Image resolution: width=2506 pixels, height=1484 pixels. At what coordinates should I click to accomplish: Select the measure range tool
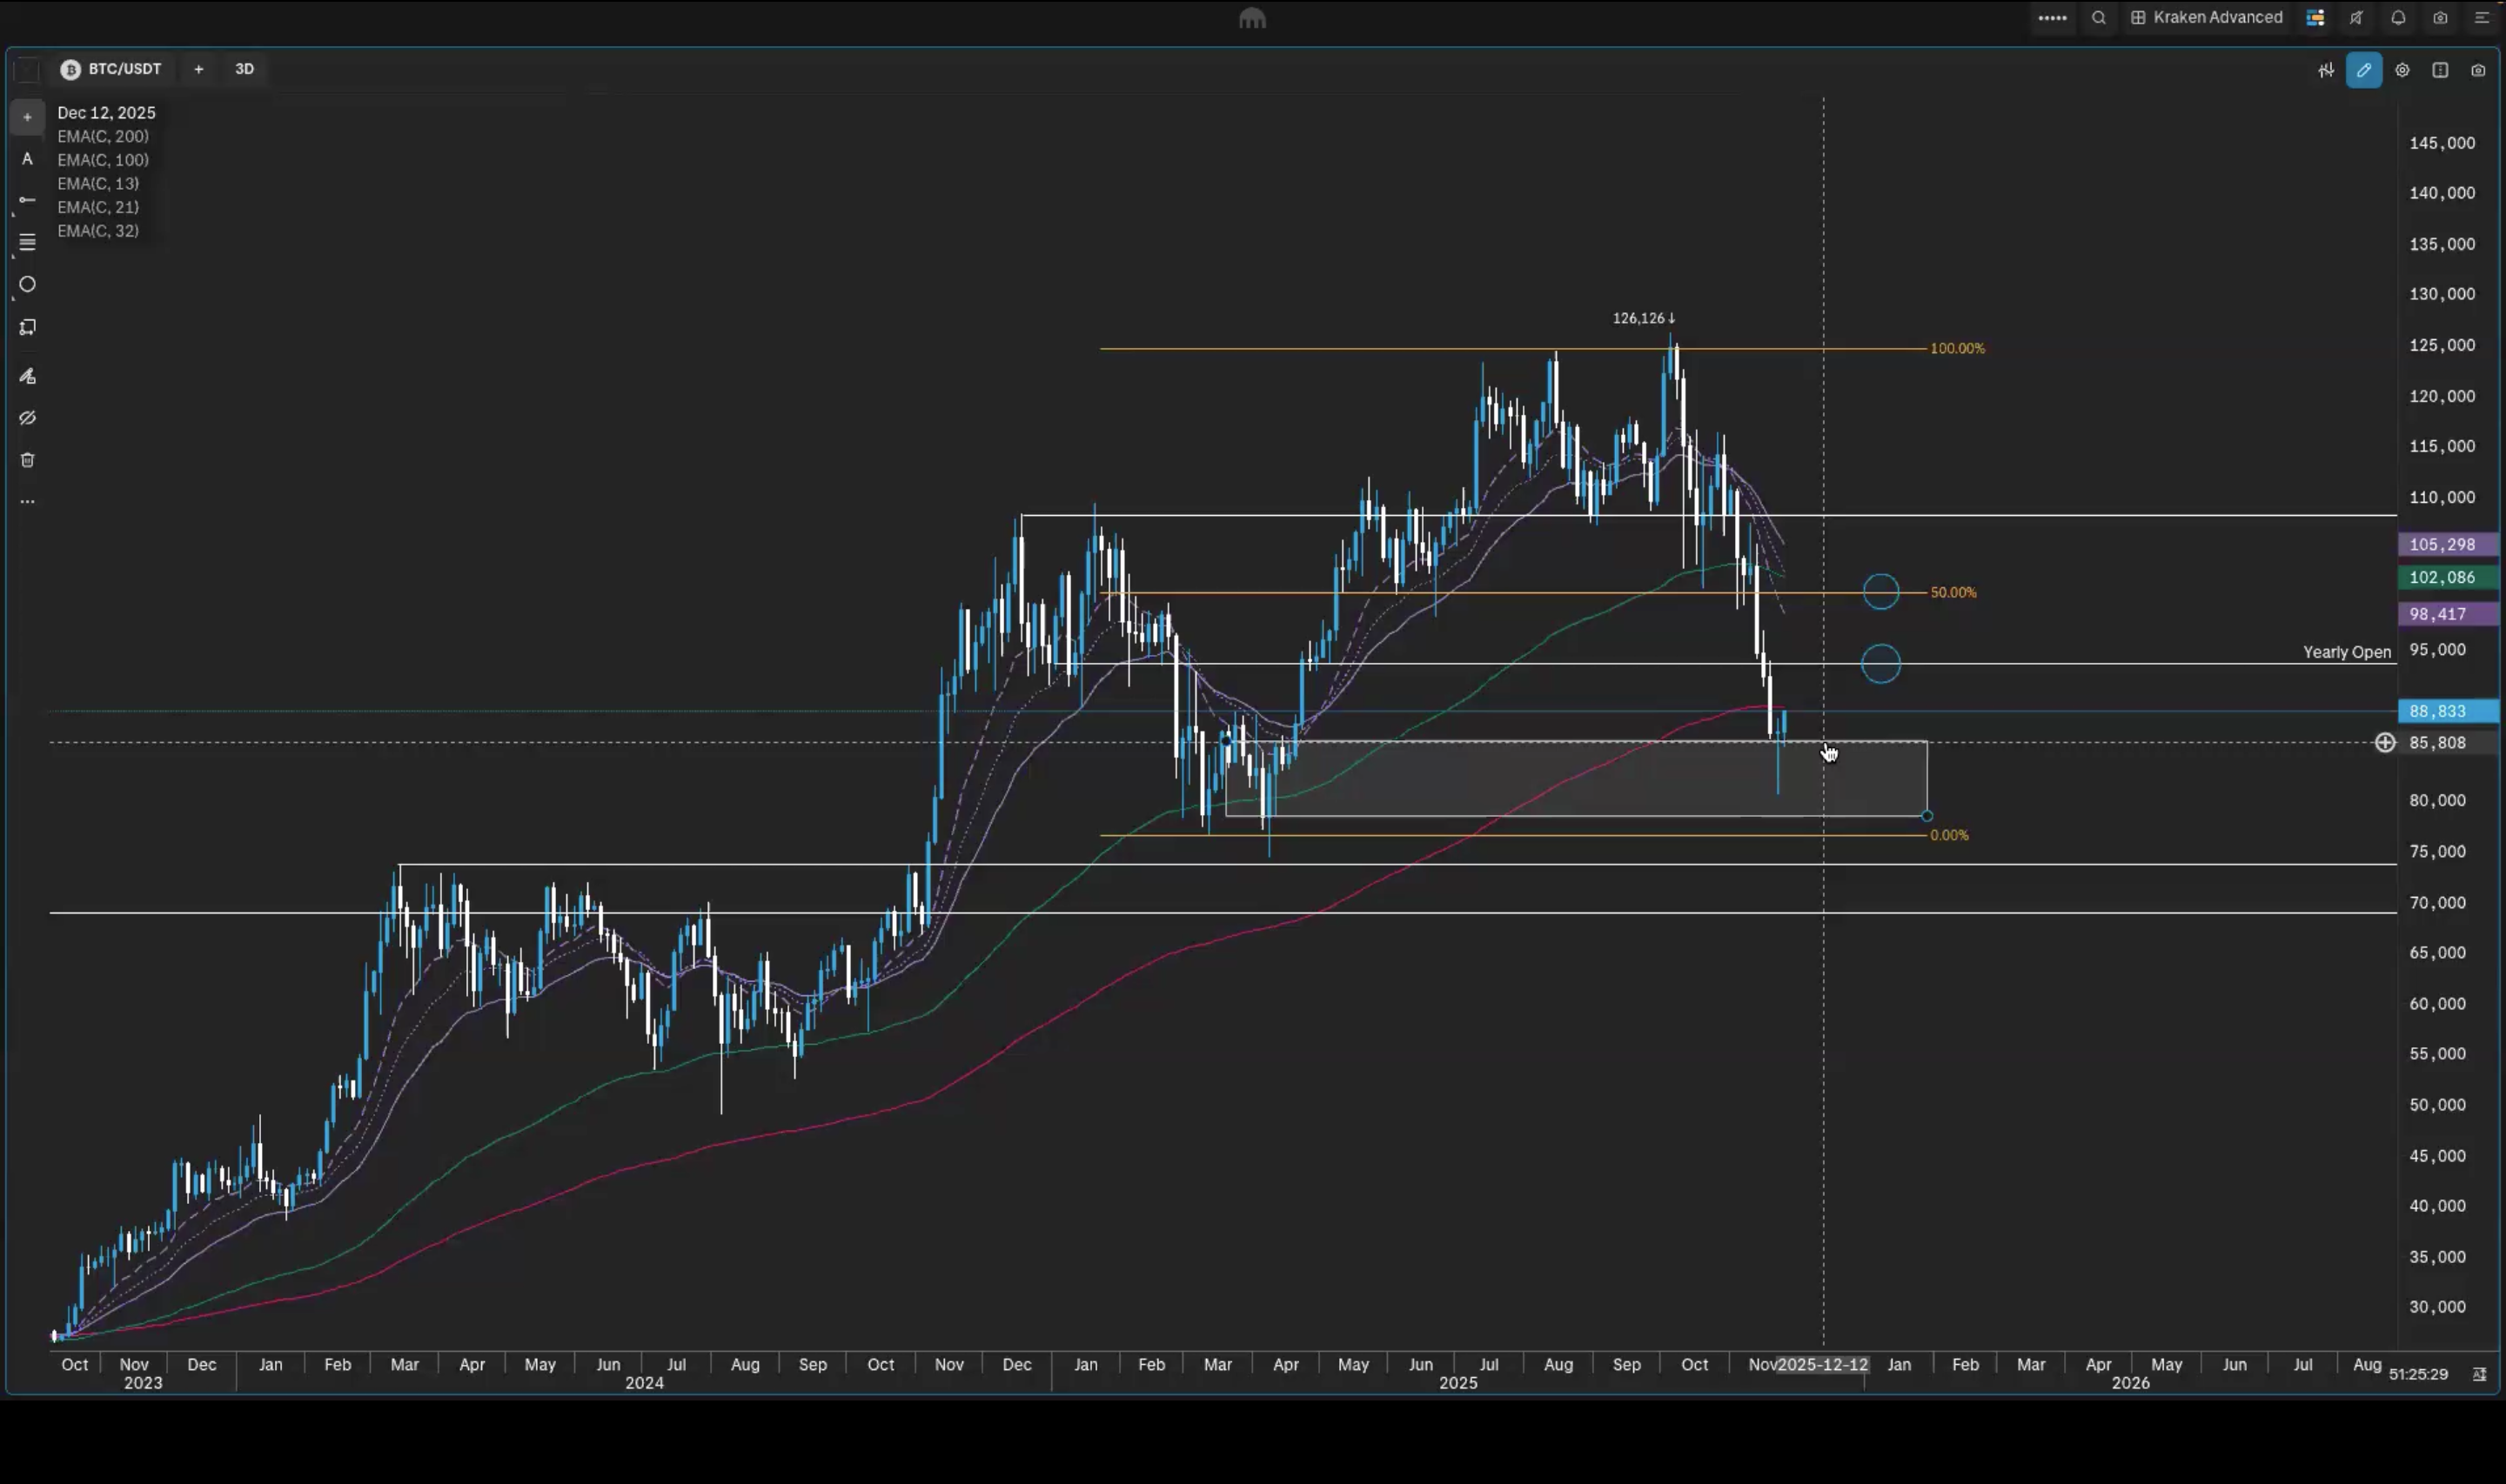click(x=27, y=328)
